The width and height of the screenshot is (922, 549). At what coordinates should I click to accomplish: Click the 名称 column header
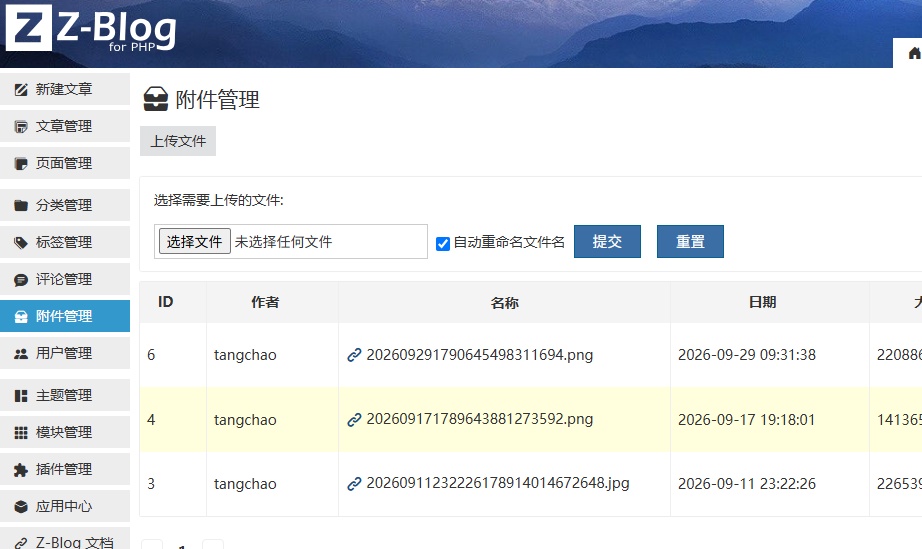(505, 303)
